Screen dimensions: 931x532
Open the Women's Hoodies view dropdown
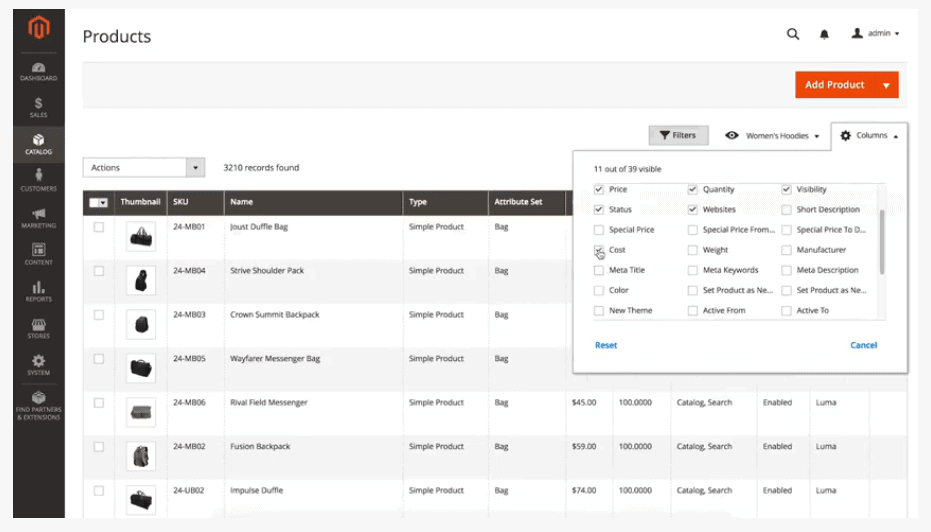(772, 136)
